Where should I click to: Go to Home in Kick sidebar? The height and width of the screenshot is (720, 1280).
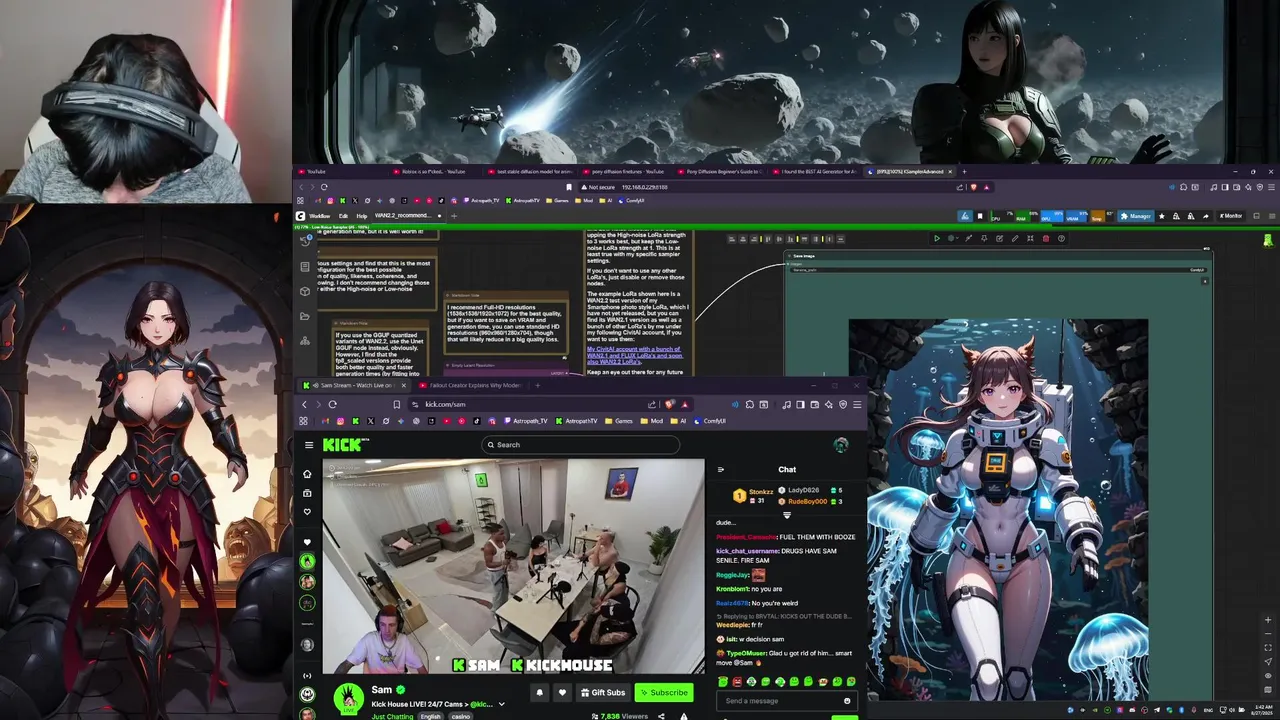pyautogui.click(x=307, y=474)
